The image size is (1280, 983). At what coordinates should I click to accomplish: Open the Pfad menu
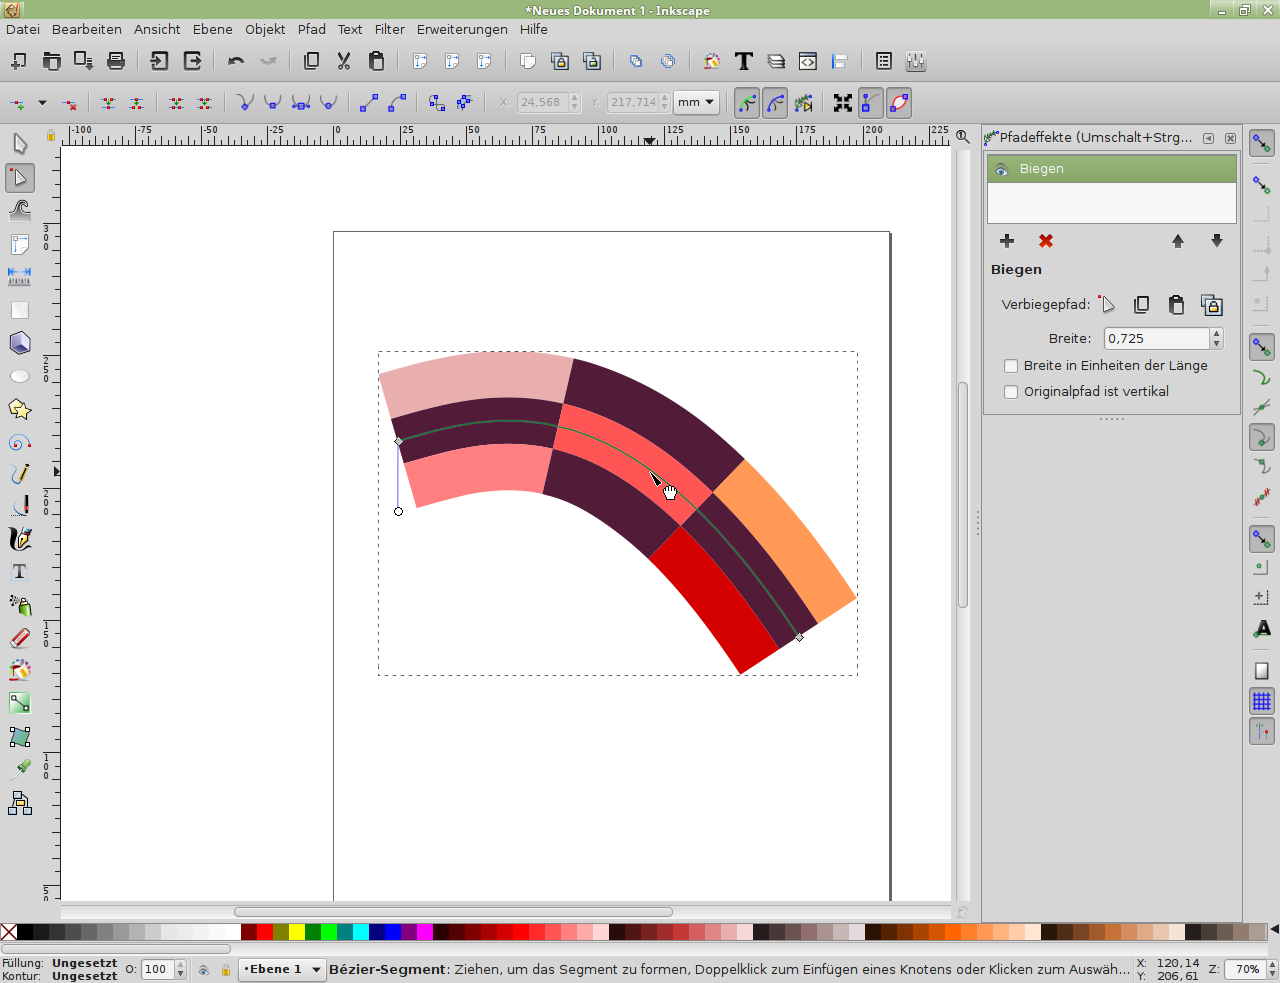[311, 29]
